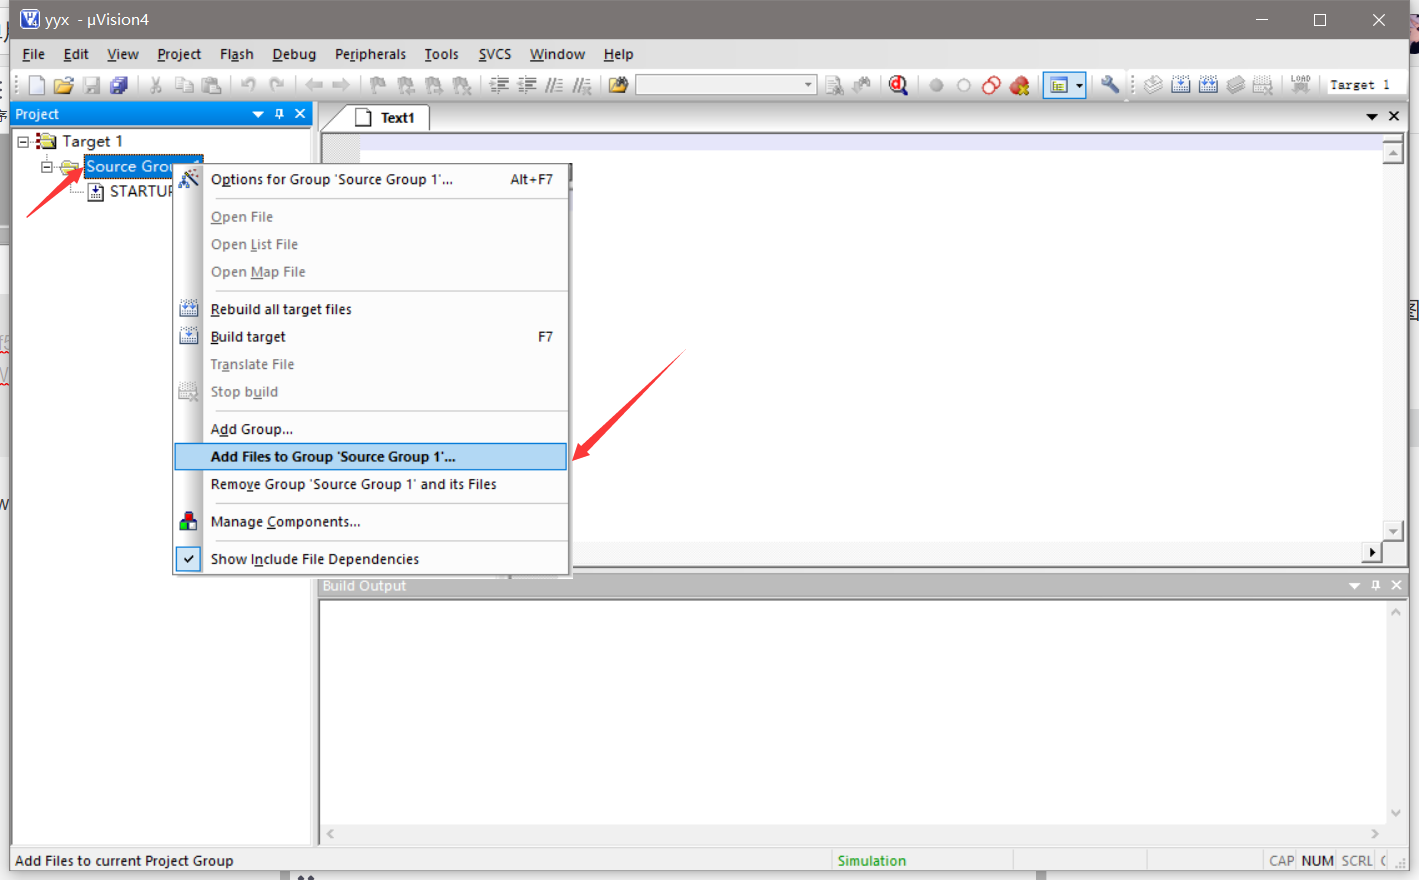
Task: Close the Project panel
Action: [300, 114]
